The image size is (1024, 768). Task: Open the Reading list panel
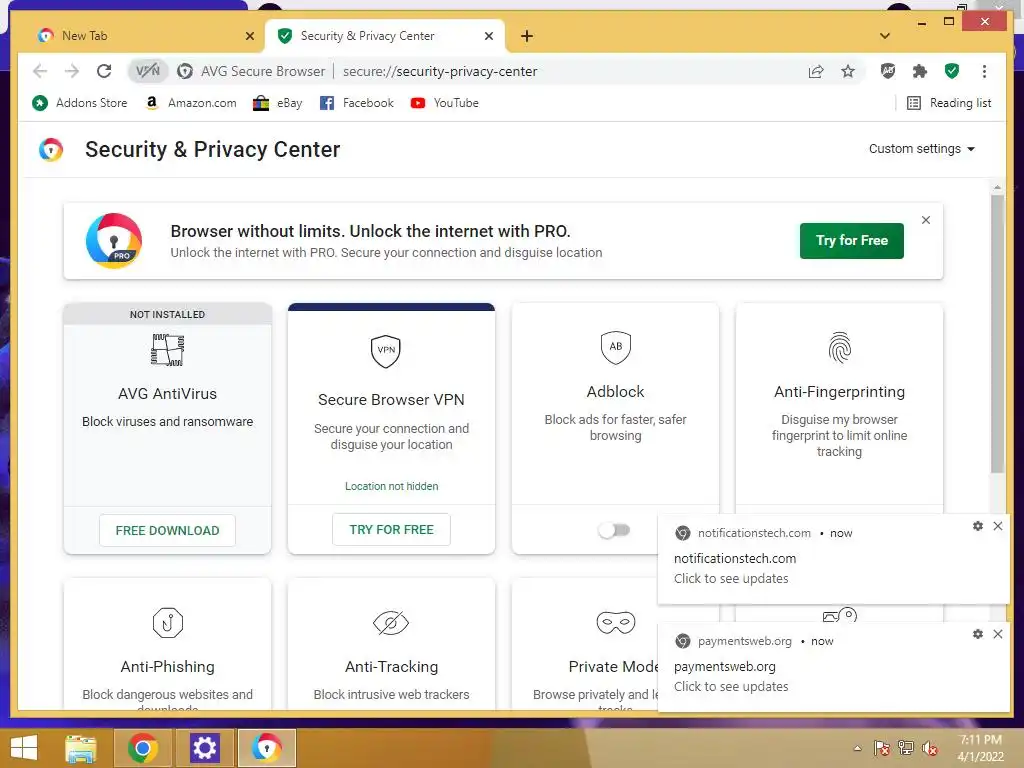pos(949,103)
